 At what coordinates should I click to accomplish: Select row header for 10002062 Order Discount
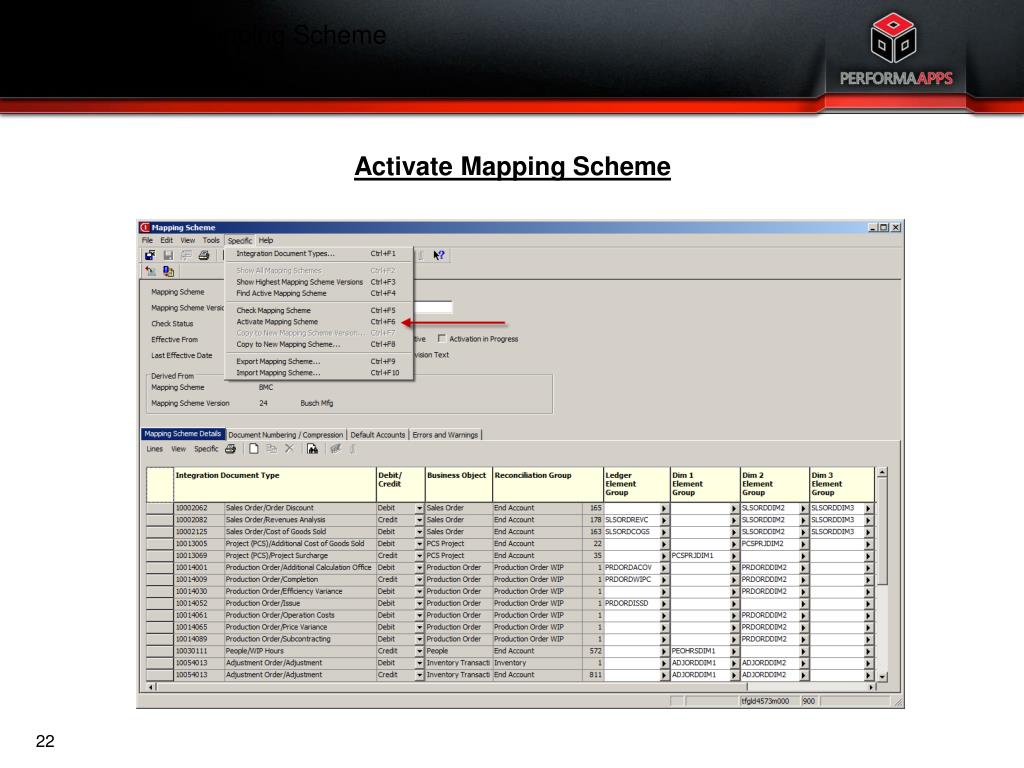tap(159, 509)
